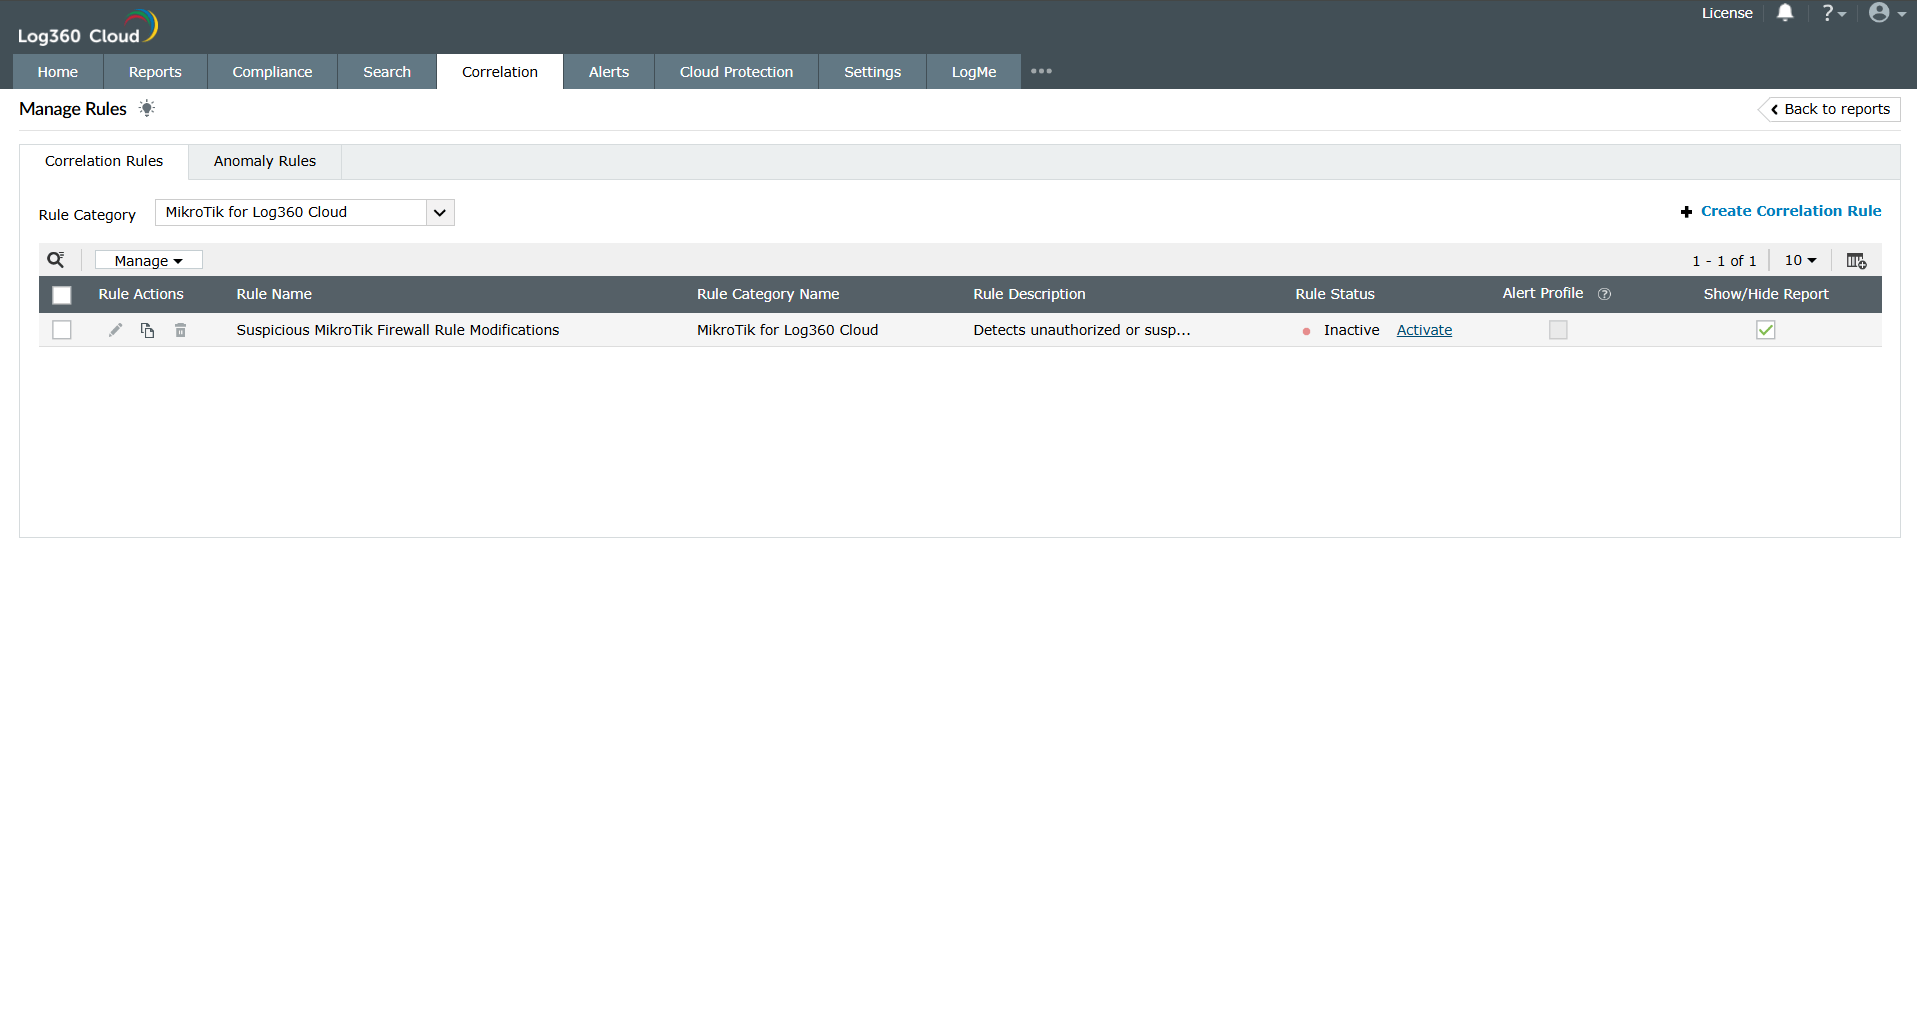Open the table search icon
This screenshot has height=1028, width=1917.
pos(56,260)
